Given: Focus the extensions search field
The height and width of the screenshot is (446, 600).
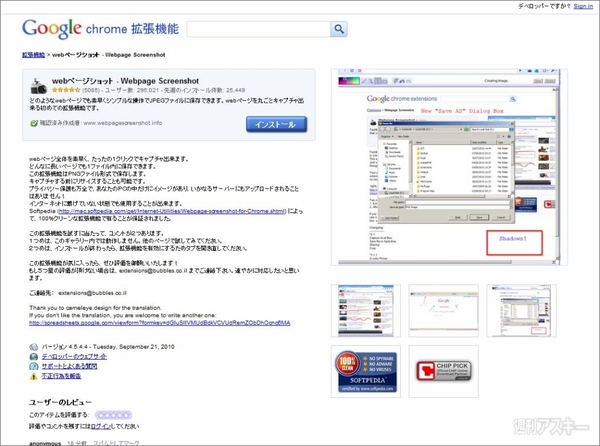Looking at the screenshot, I should coord(258,29).
